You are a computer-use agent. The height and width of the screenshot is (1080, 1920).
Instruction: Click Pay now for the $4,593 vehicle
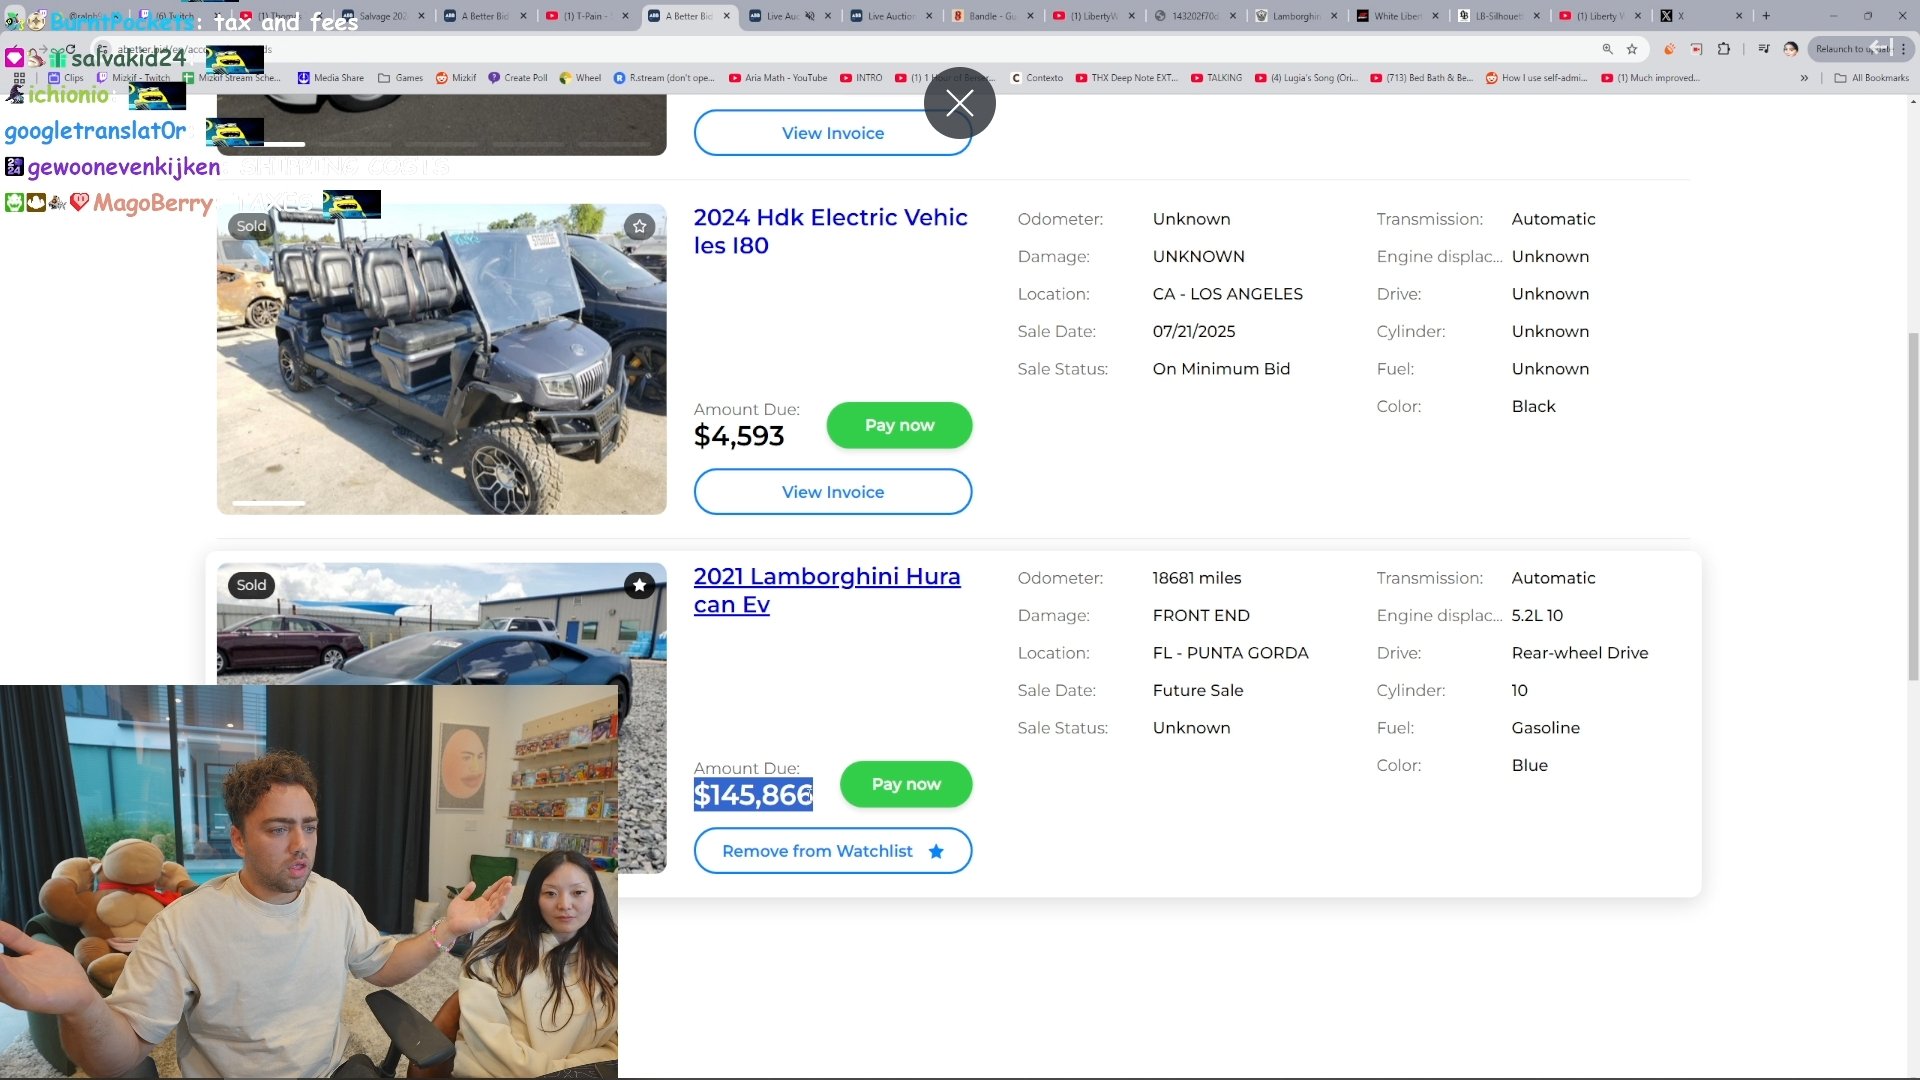(x=899, y=425)
